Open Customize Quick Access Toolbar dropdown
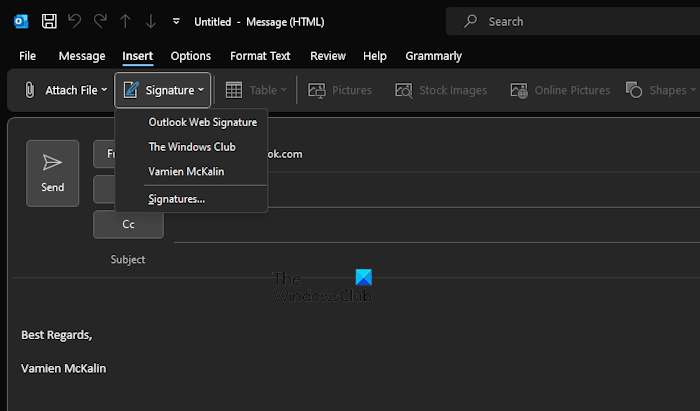The width and height of the screenshot is (700, 411). pos(176,21)
